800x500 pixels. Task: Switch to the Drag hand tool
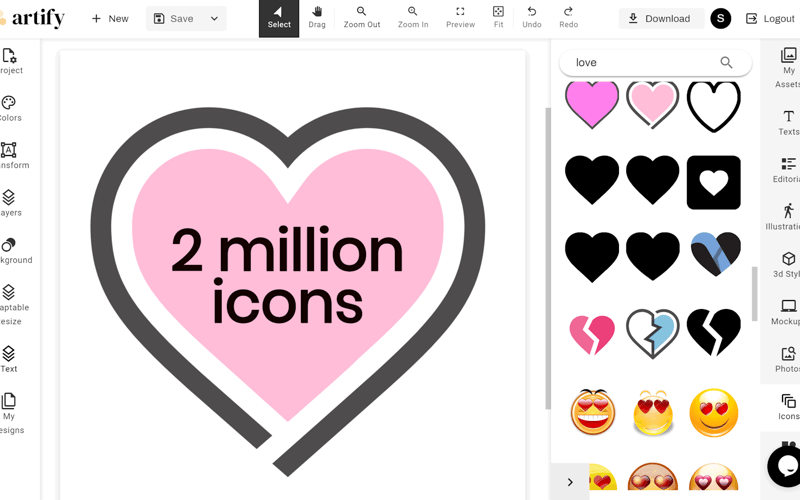(317, 18)
